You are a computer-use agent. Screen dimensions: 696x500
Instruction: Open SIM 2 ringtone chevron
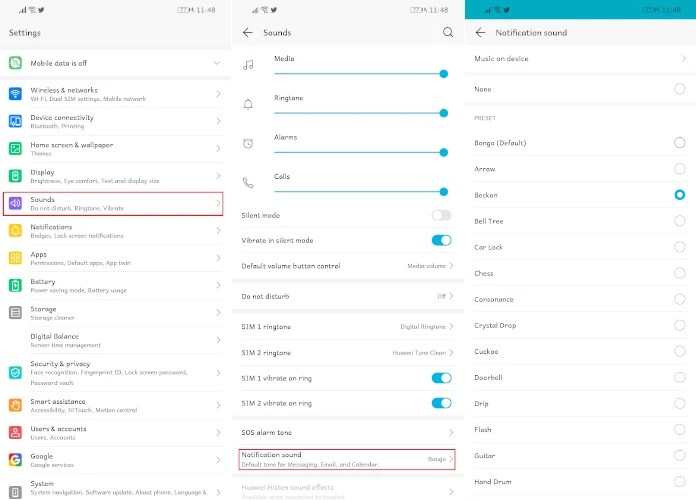click(451, 353)
